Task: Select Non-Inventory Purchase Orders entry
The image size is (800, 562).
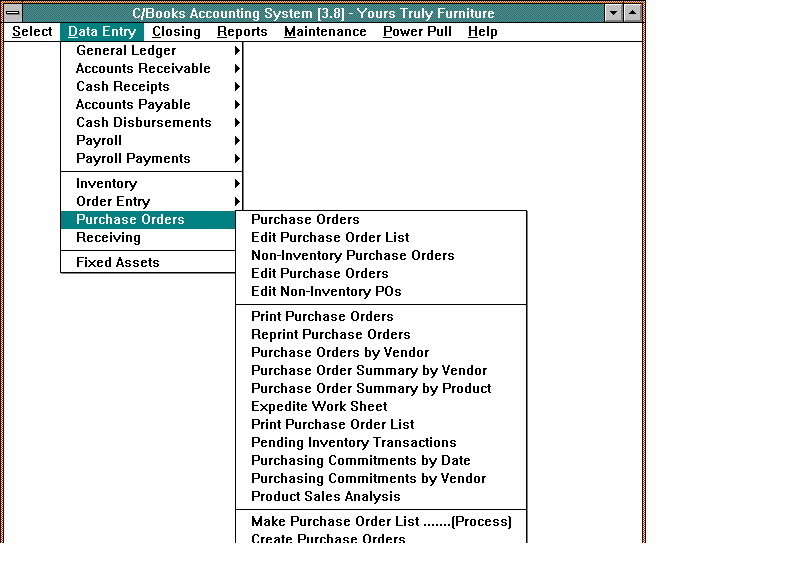Action: (x=352, y=256)
